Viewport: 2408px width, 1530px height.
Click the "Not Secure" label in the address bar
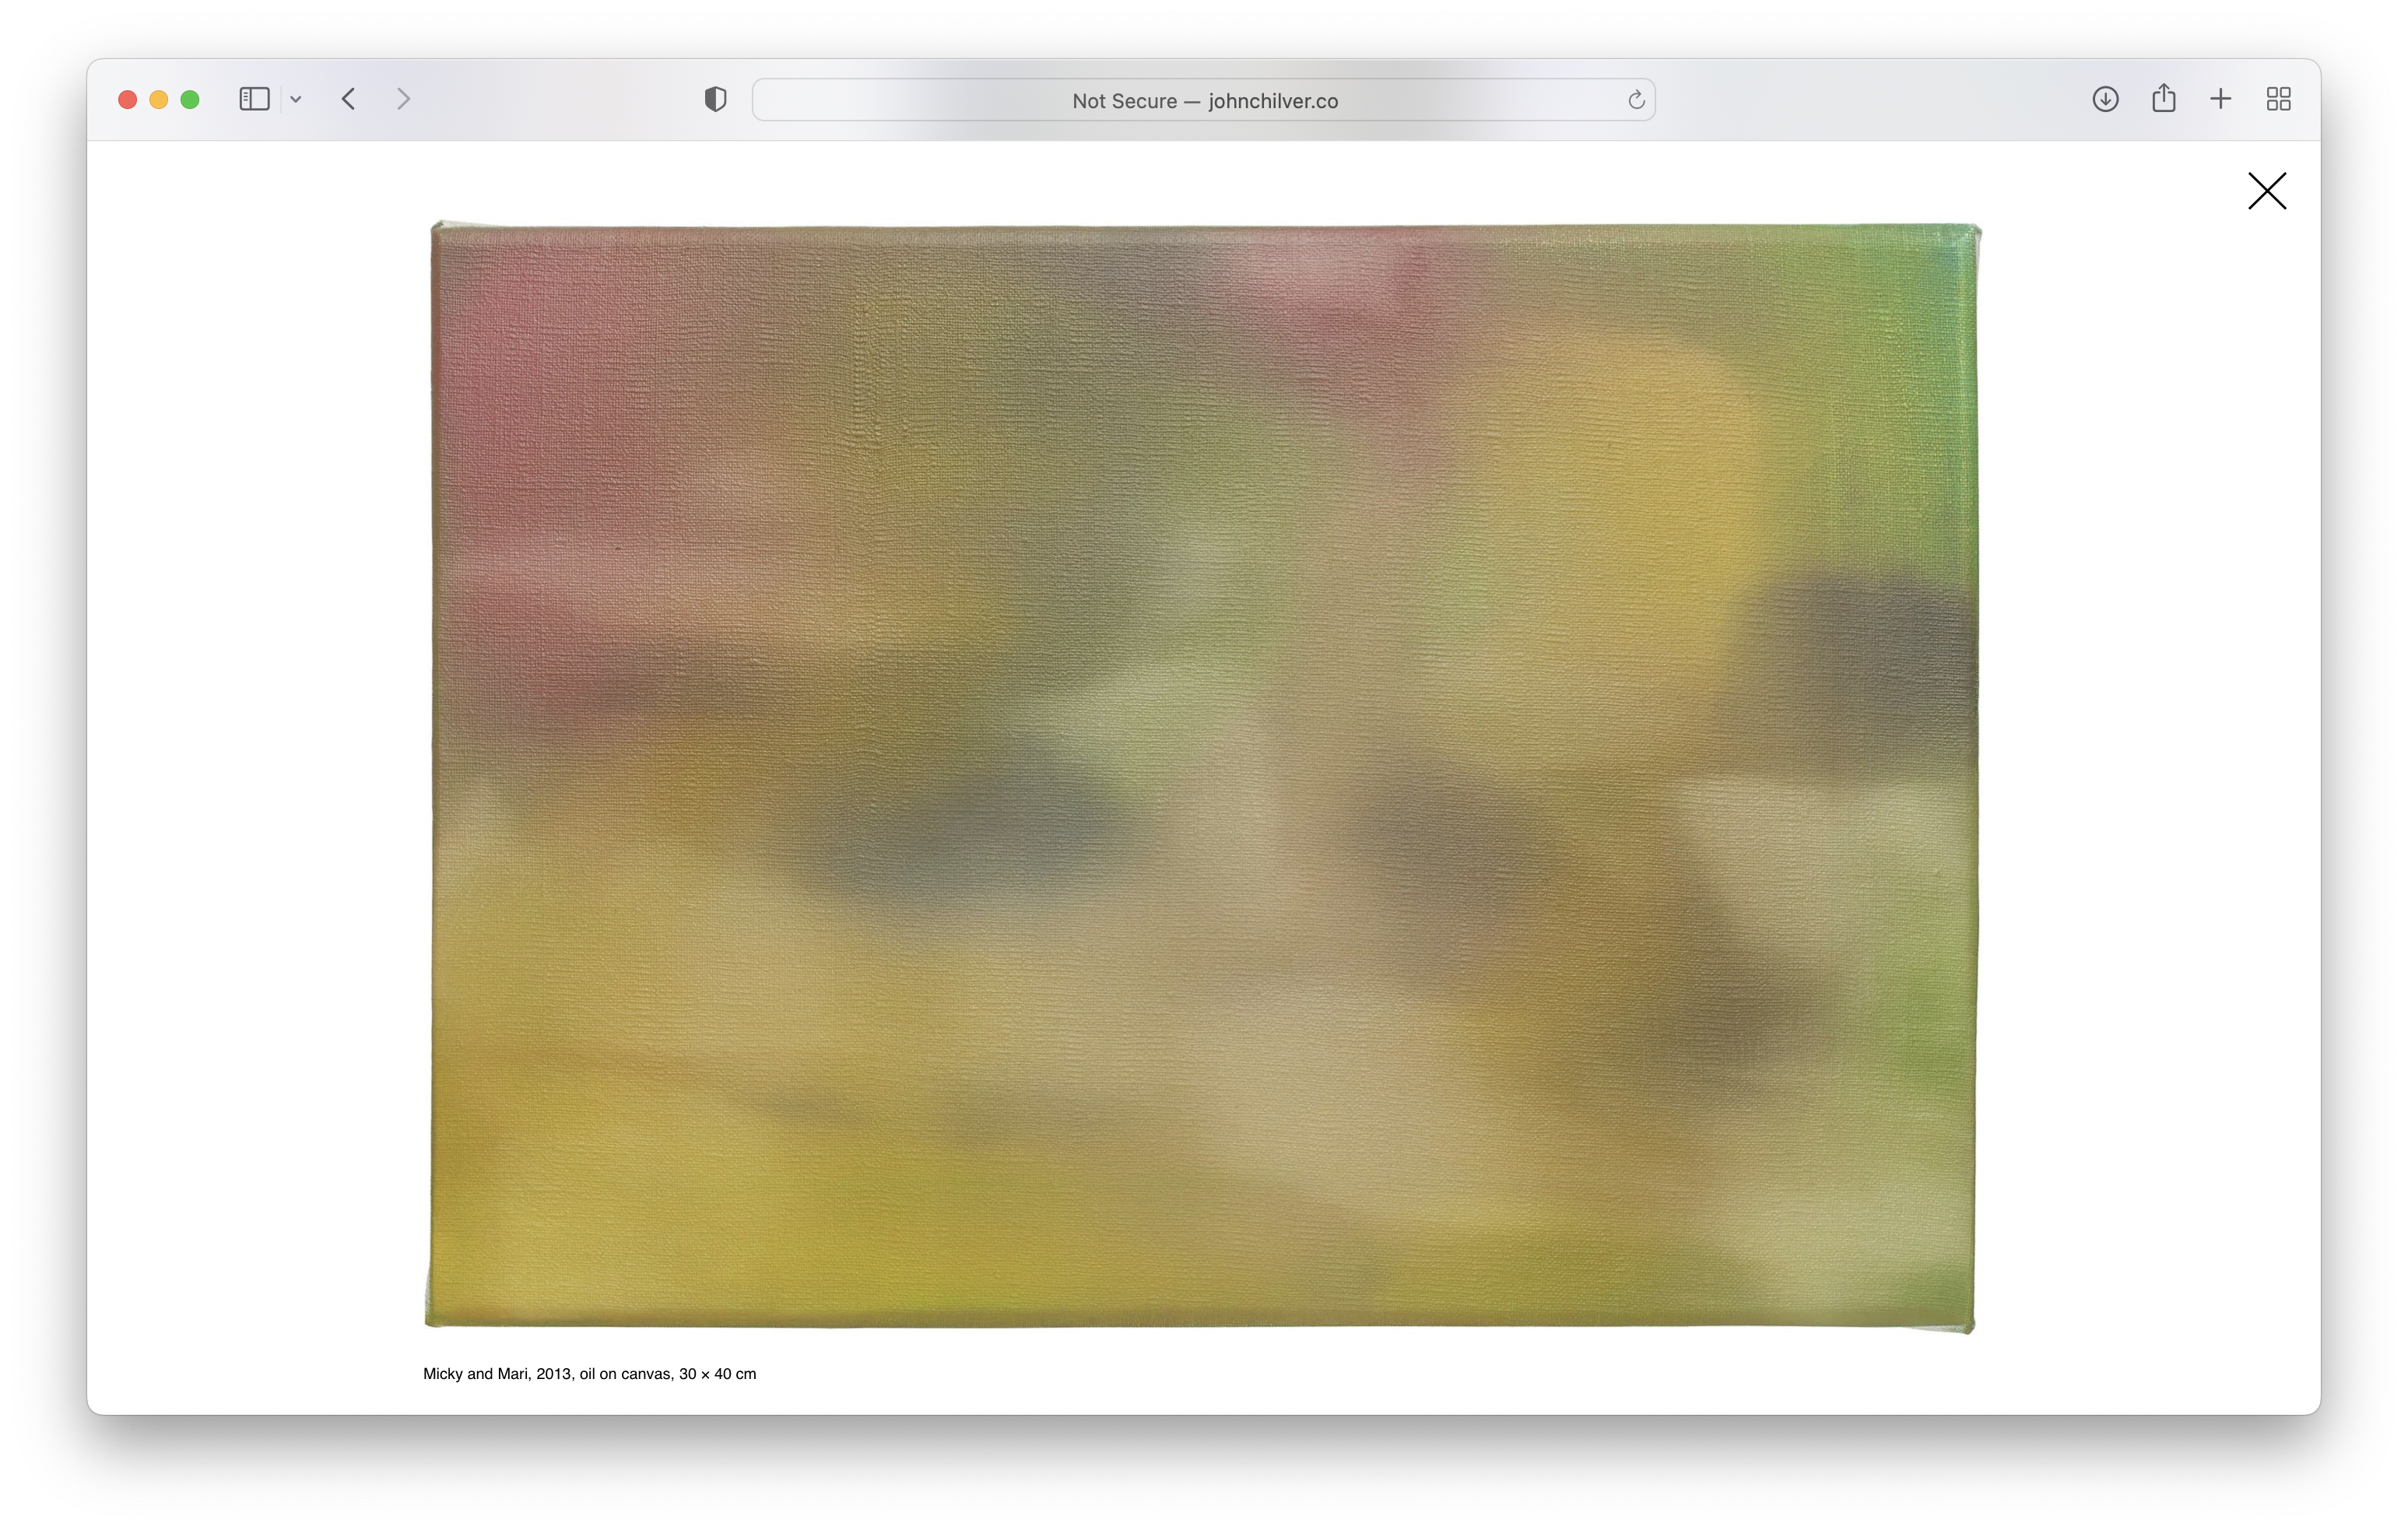click(x=1124, y=101)
